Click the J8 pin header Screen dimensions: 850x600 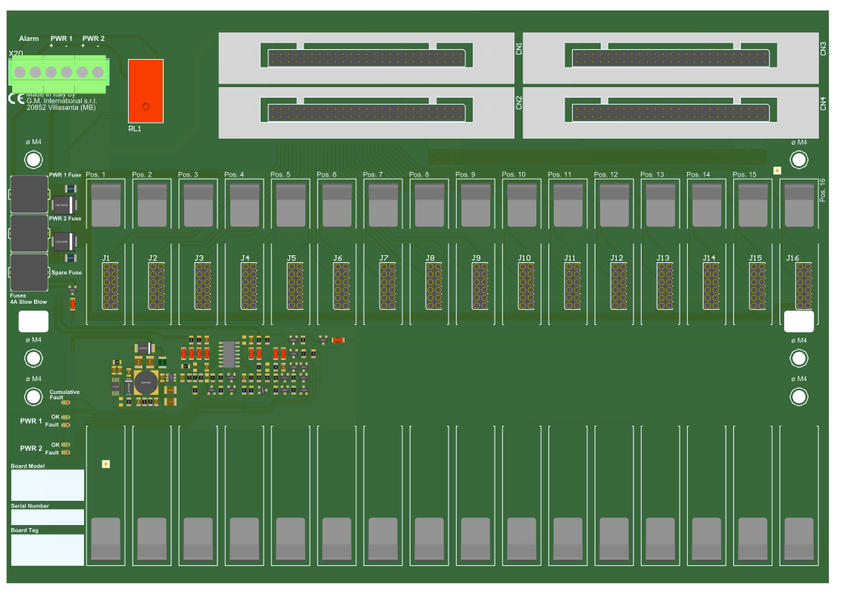[x=433, y=287]
